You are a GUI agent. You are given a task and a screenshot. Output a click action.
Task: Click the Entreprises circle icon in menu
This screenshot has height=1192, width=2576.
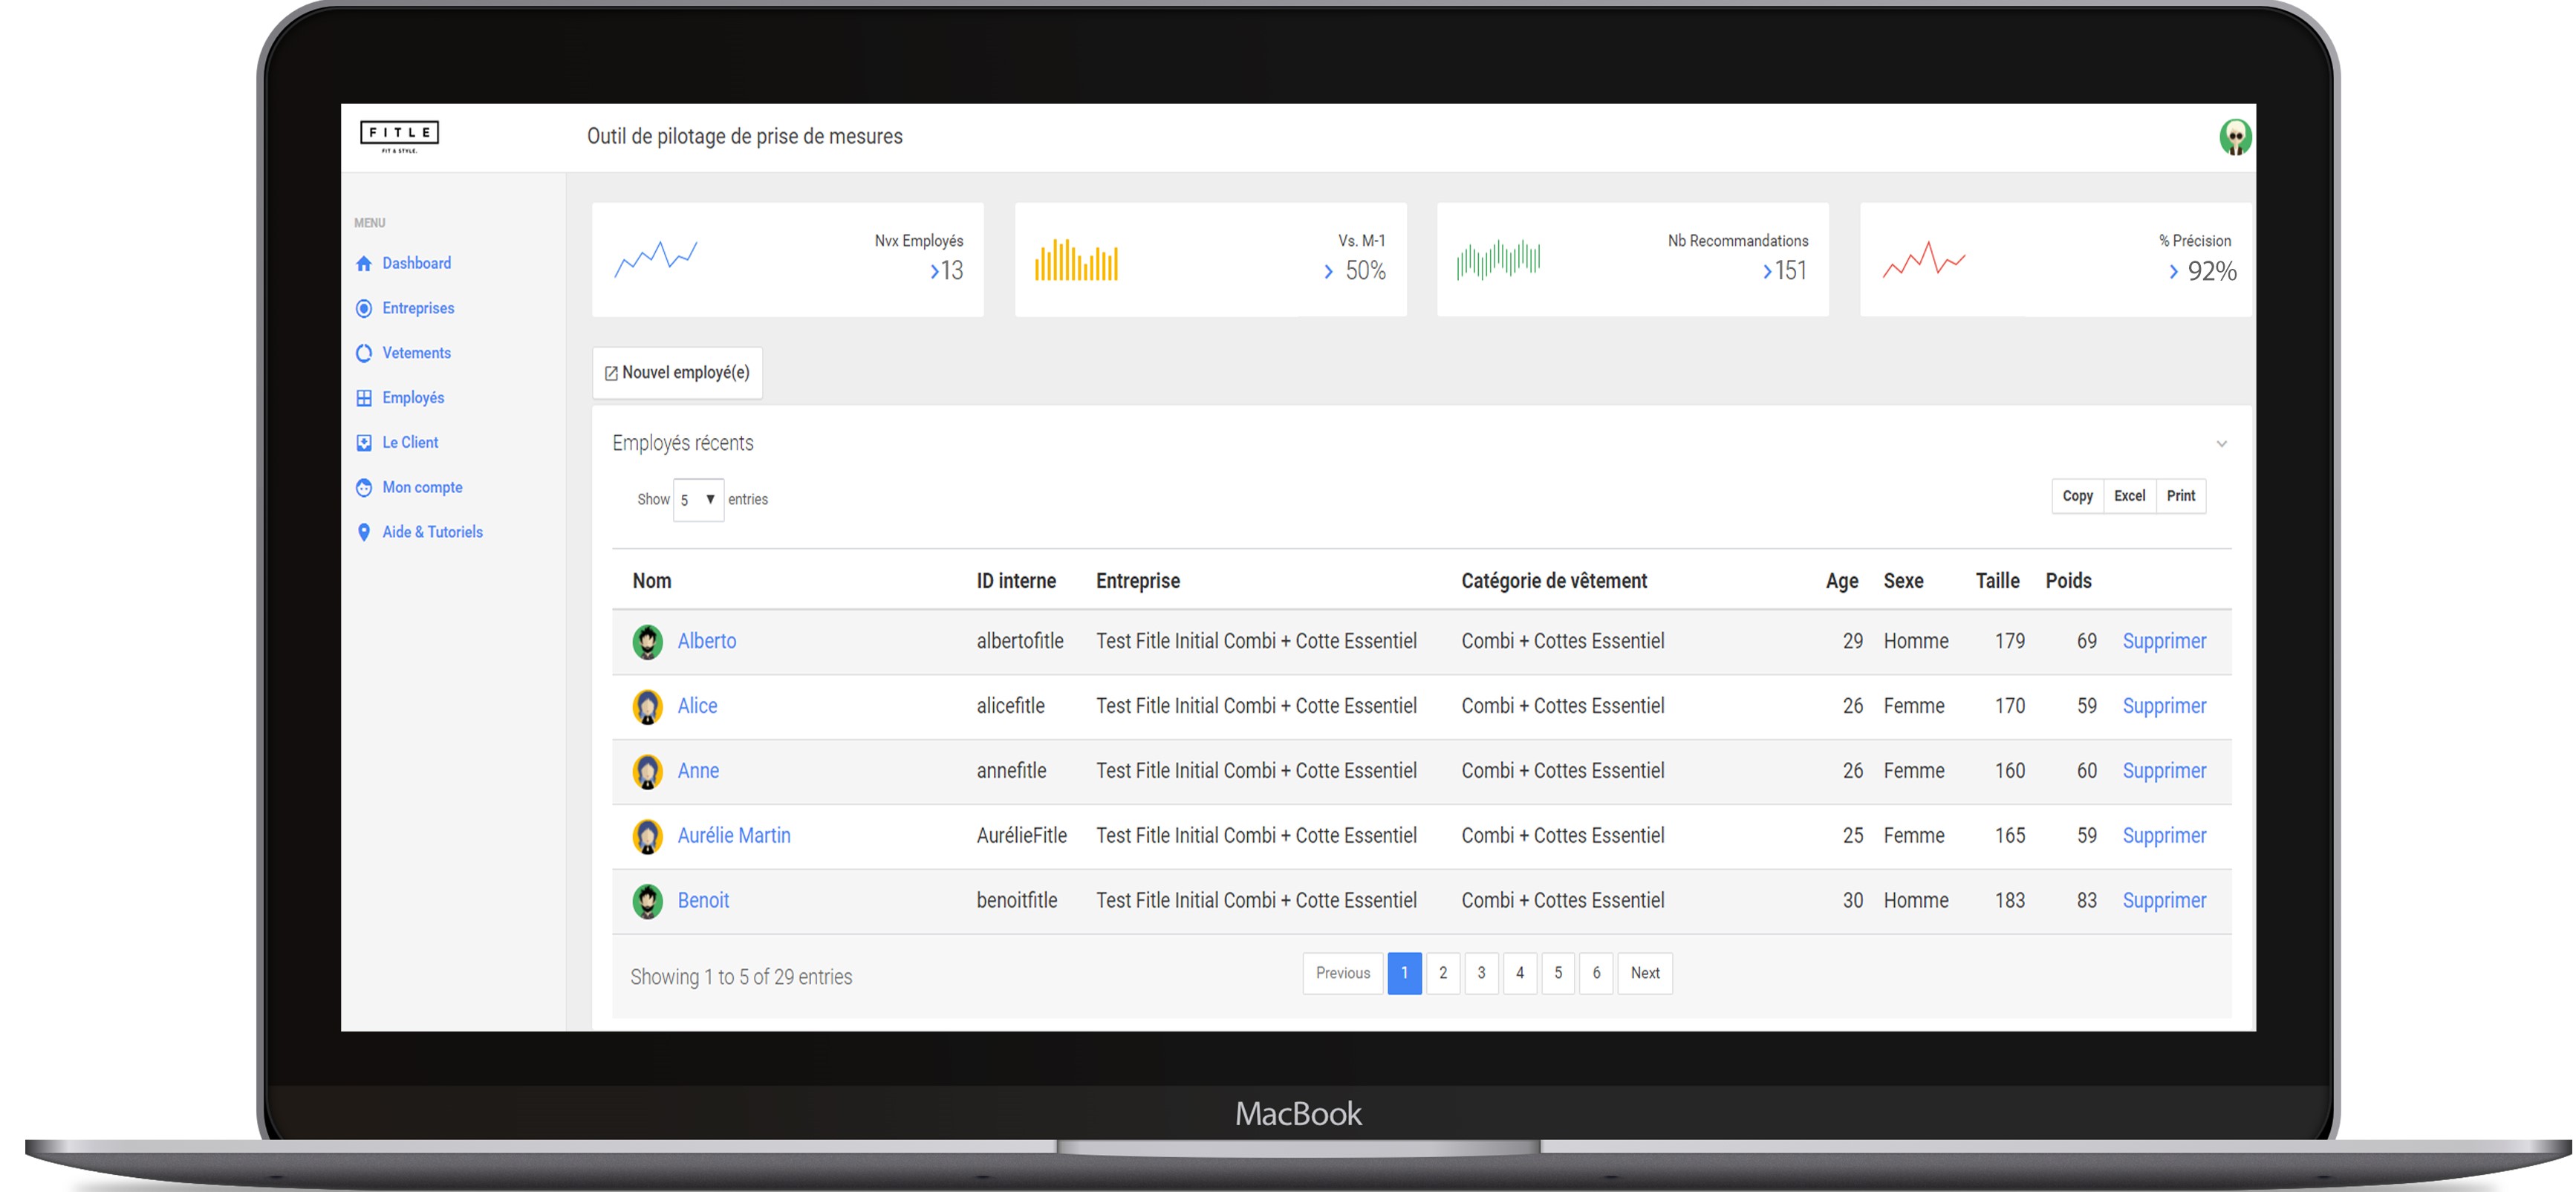click(364, 308)
